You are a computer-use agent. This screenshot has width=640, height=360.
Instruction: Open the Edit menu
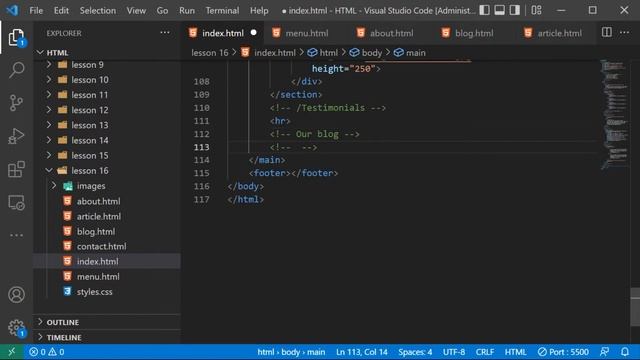(x=61, y=10)
